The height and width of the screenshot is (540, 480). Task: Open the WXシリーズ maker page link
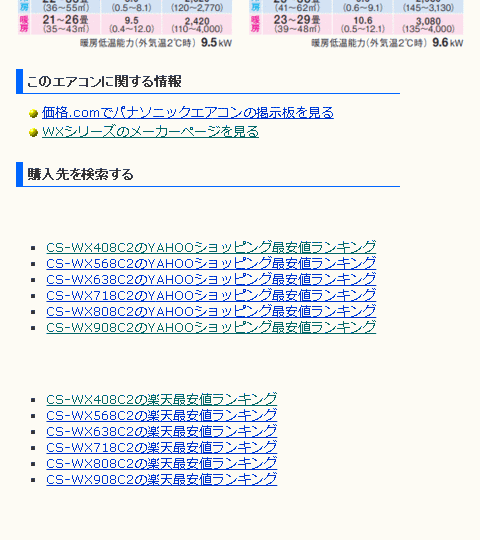pyautogui.click(x=150, y=132)
